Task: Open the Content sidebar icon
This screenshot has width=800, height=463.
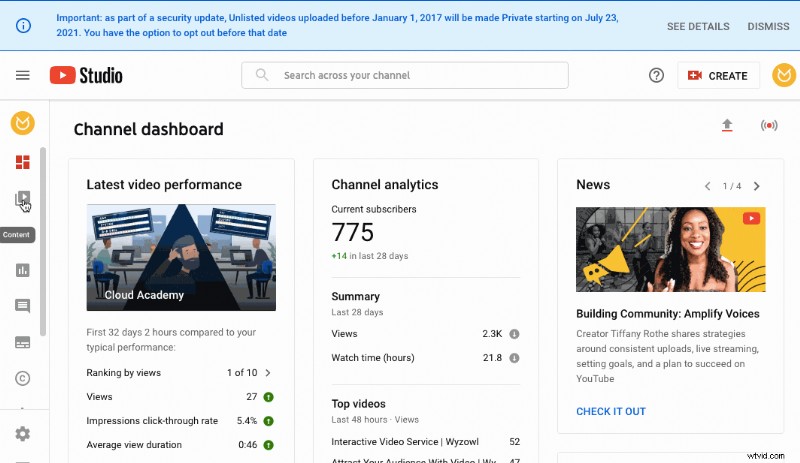Action: 22,199
